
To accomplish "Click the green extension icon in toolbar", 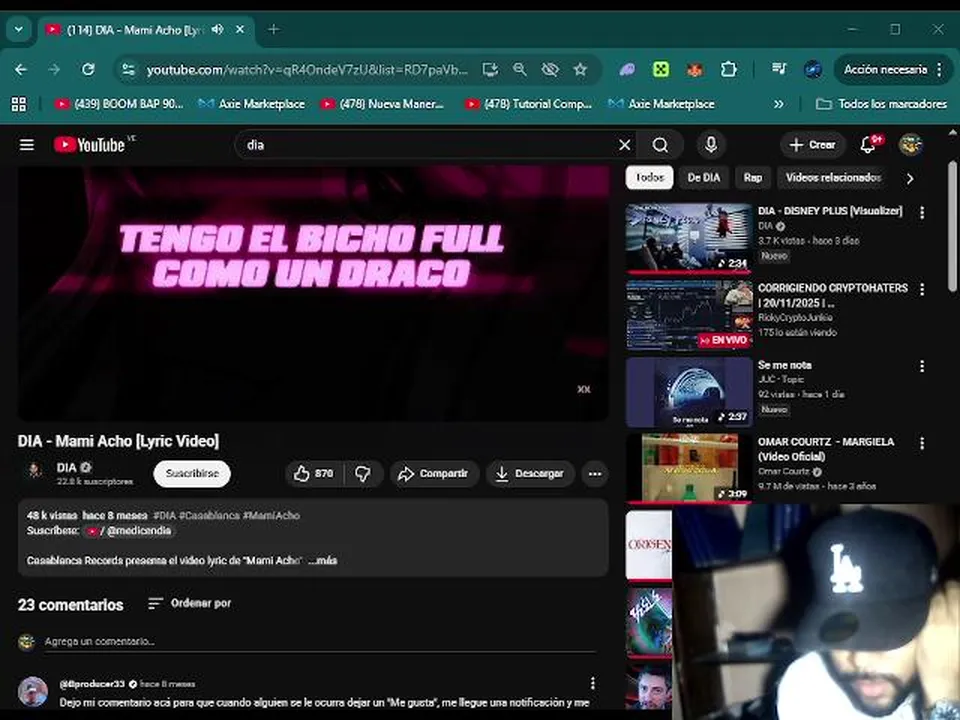I will [x=661, y=69].
